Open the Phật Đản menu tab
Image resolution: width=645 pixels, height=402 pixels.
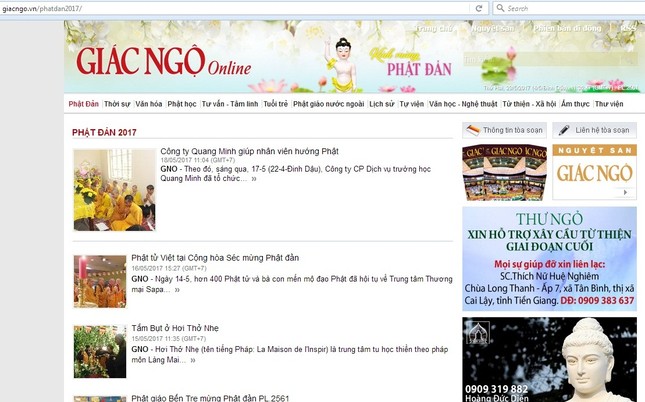84,104
